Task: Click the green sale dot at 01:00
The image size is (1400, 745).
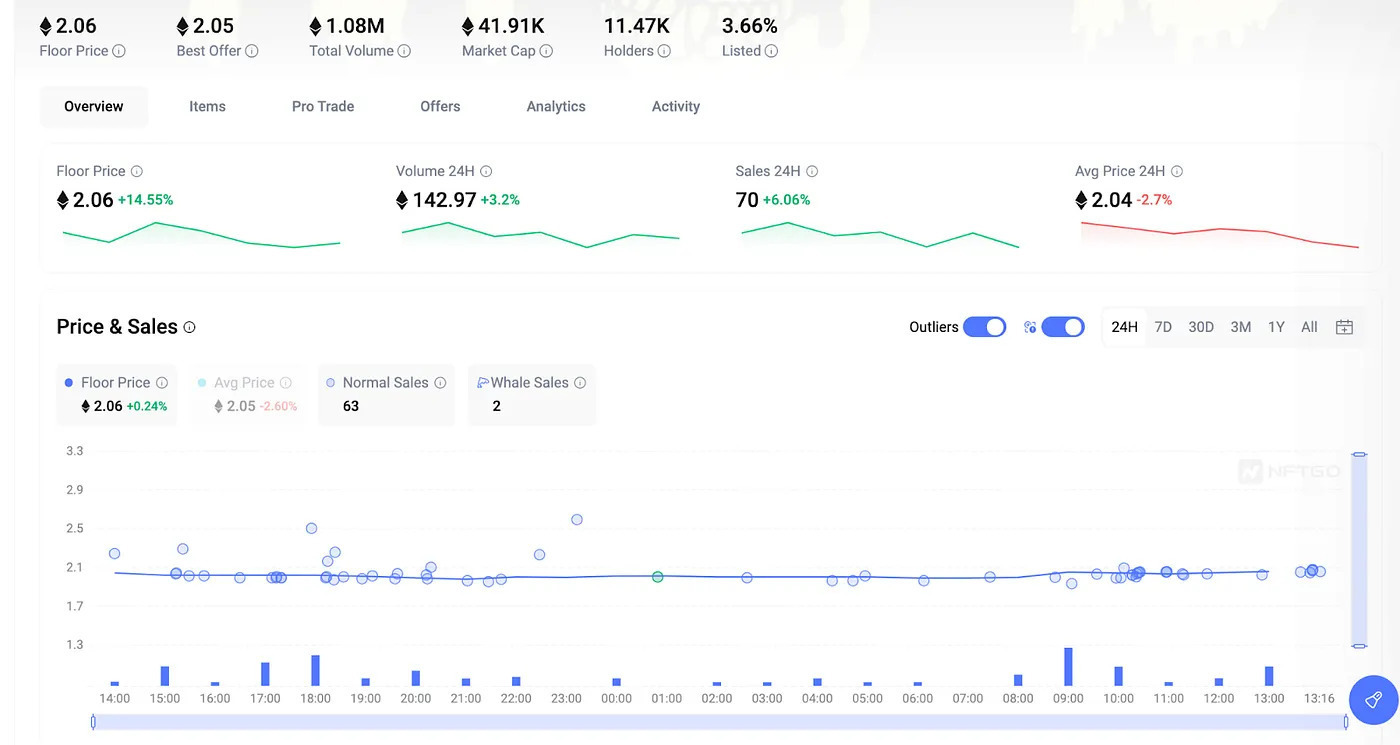Action: (x=657, y=577)
